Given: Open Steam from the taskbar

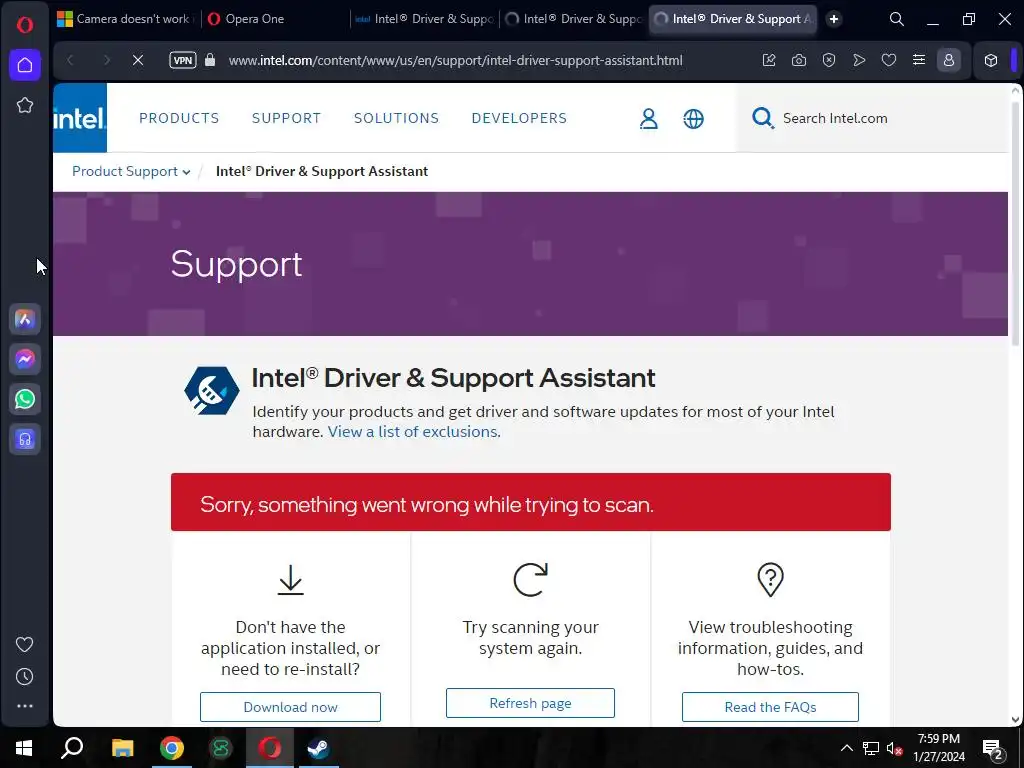Looking at the screenshot, I should pyautogui.click(x=319, y=748).
